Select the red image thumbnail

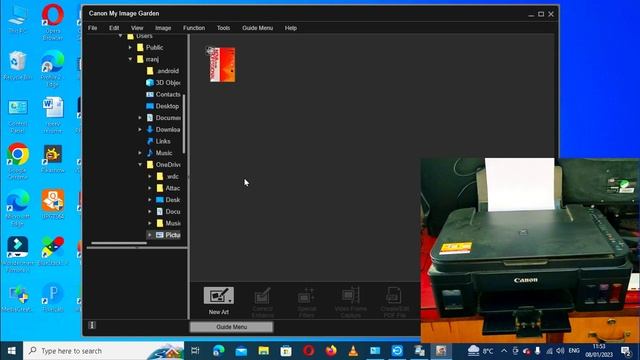(222, 64)
